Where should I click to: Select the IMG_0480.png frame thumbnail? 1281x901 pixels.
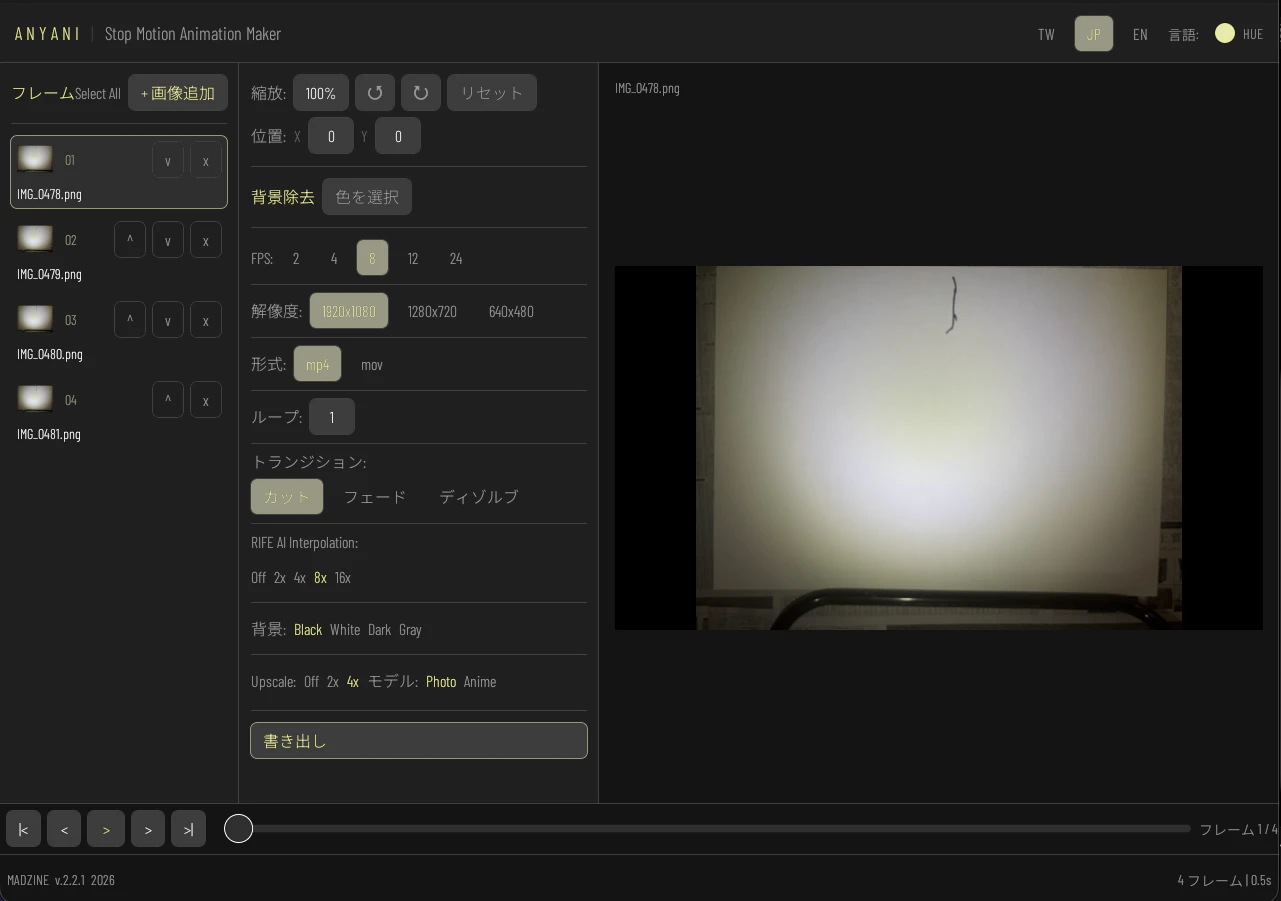(x=36, y=319)
